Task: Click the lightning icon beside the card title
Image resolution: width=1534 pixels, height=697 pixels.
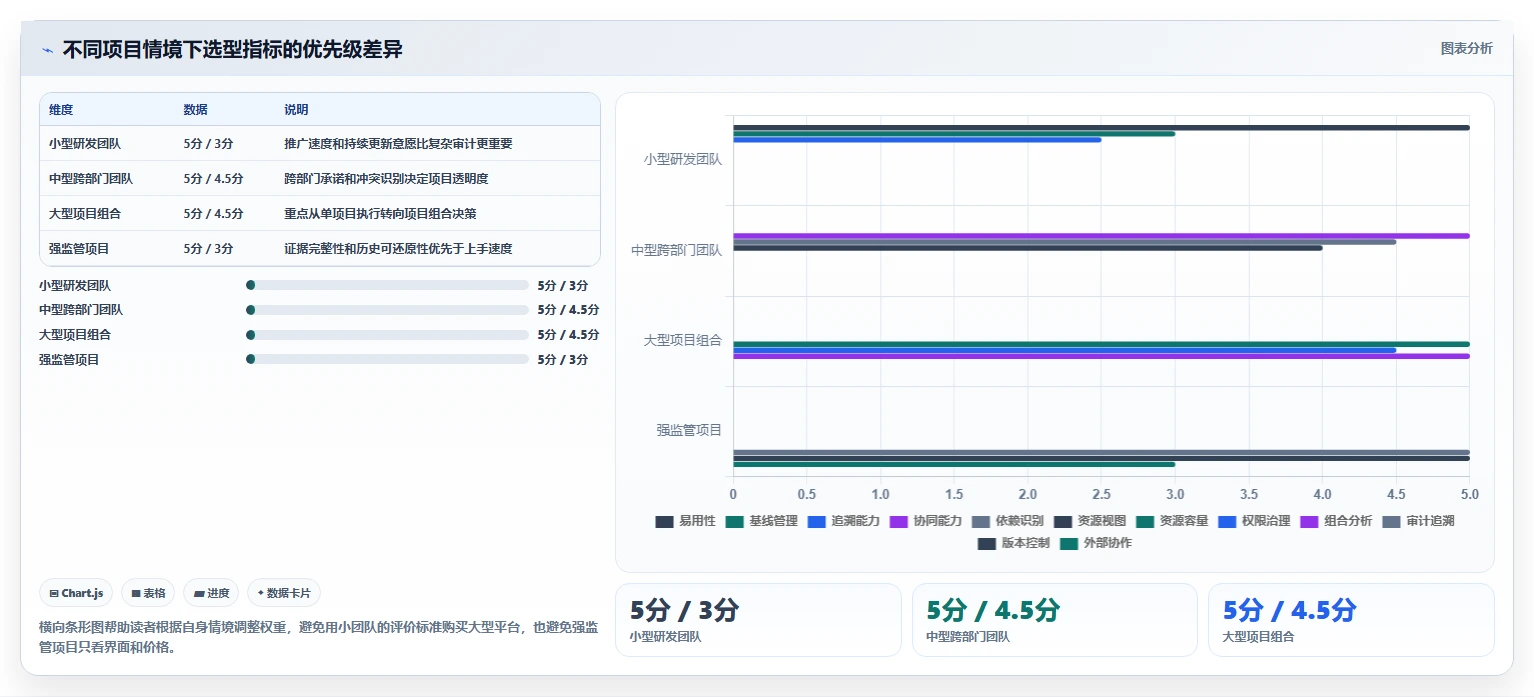Action: (x=47, y=50)
